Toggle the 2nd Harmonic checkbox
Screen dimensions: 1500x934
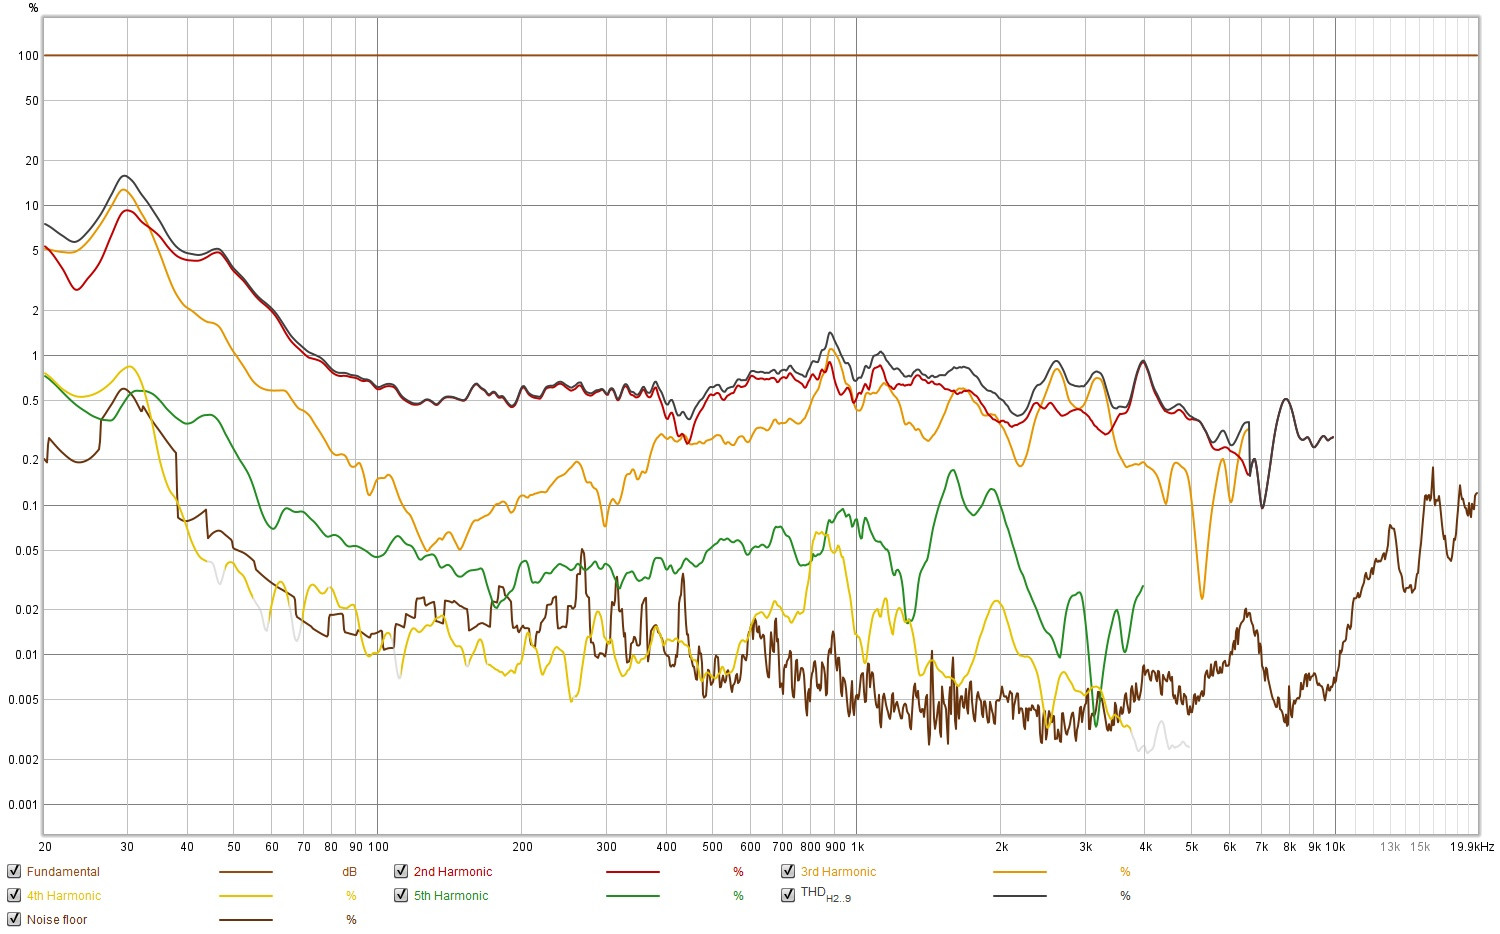[x=401, y=871]
